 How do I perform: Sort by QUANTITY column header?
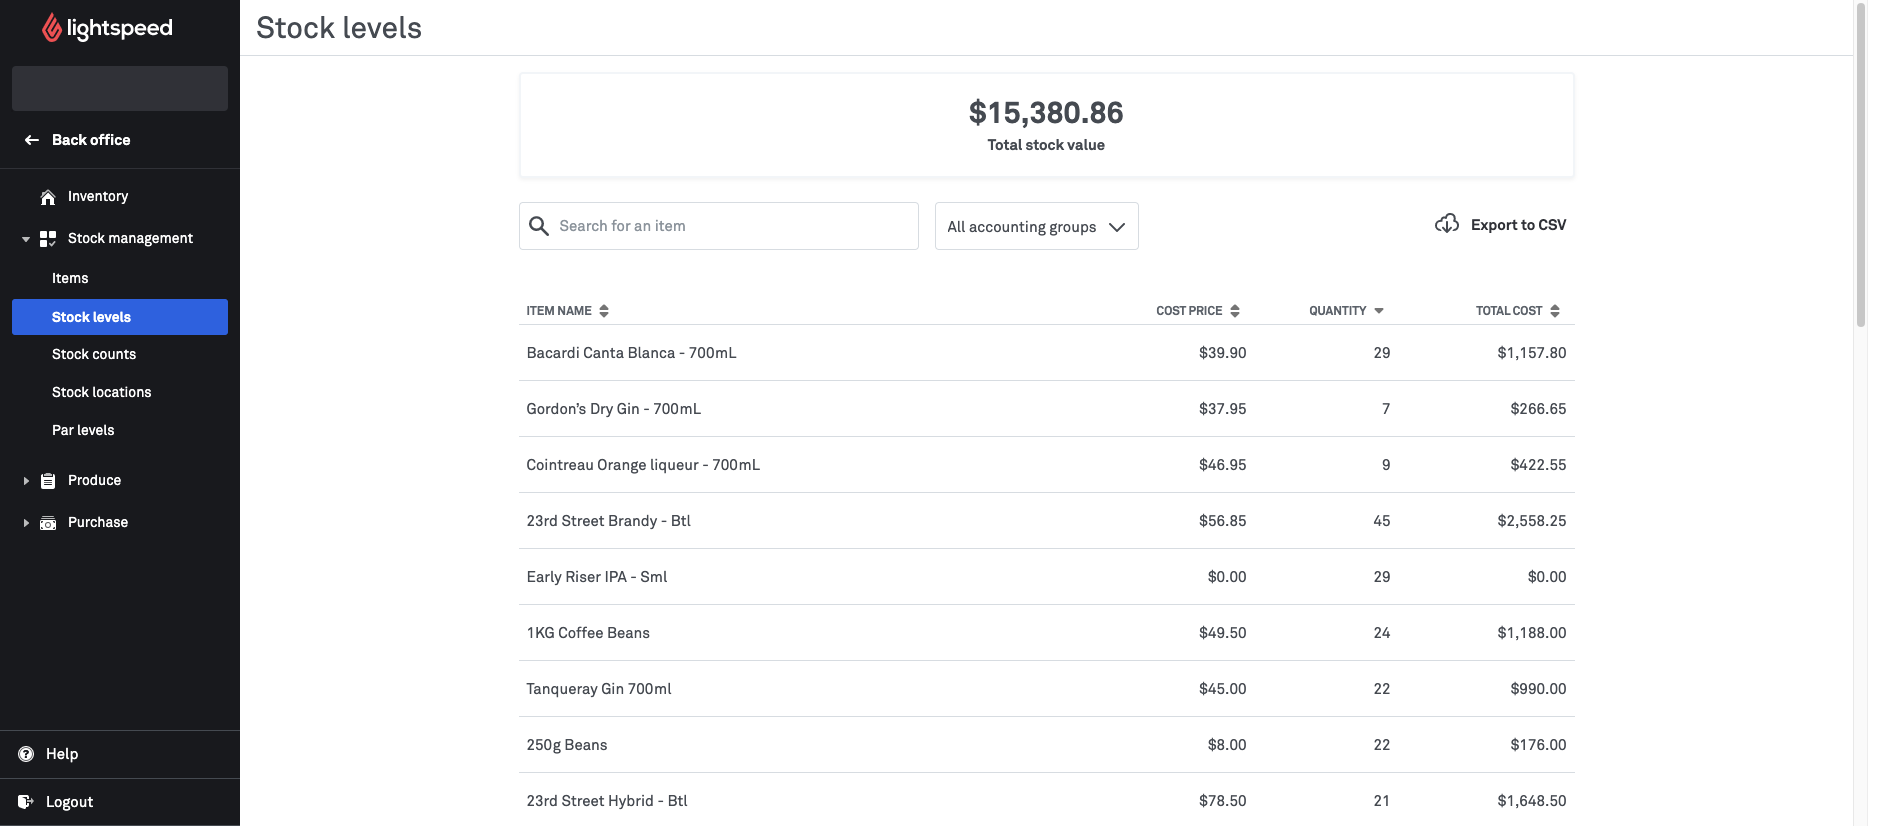coord(1337,311)
